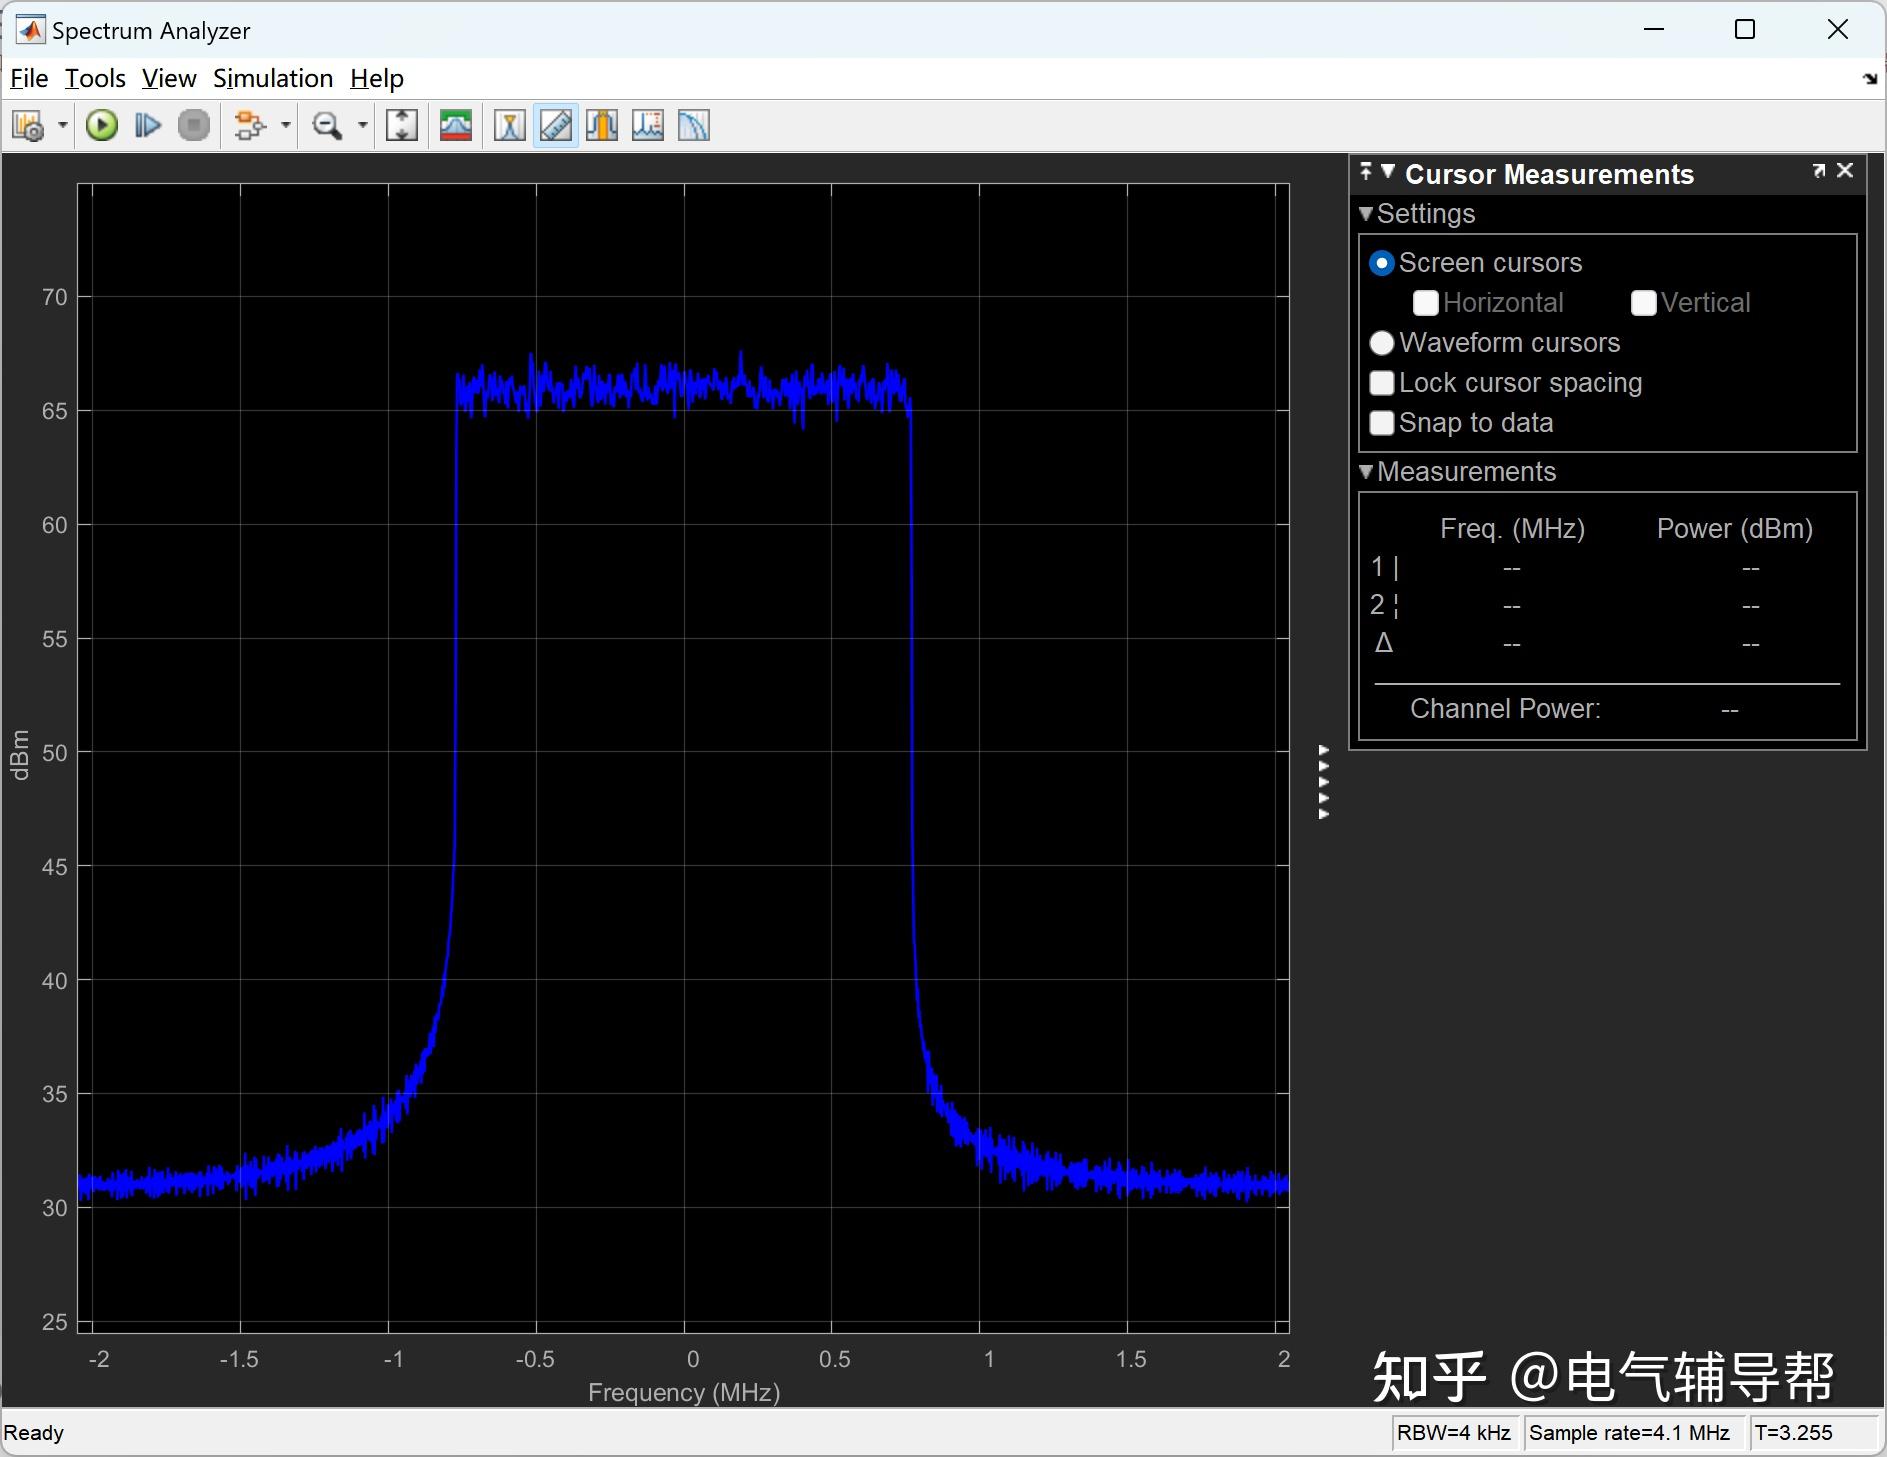
Task: Close the Spectrum Analyzer window
Action: click(x=1838, y=30)
